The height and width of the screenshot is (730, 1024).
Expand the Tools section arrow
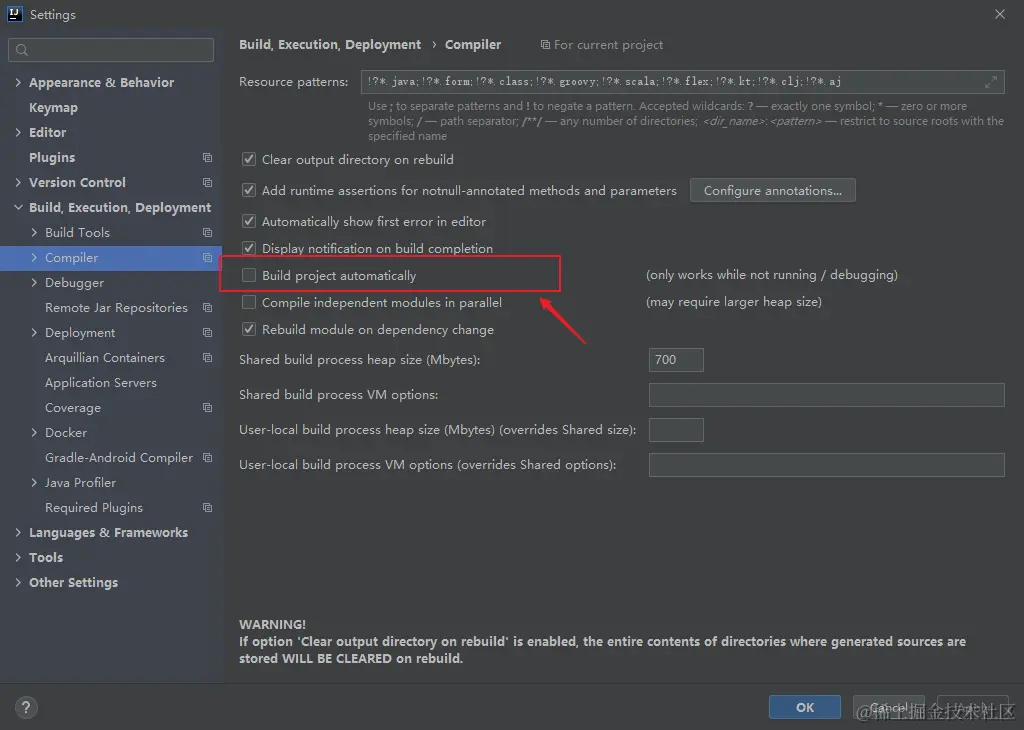point(18,558)
